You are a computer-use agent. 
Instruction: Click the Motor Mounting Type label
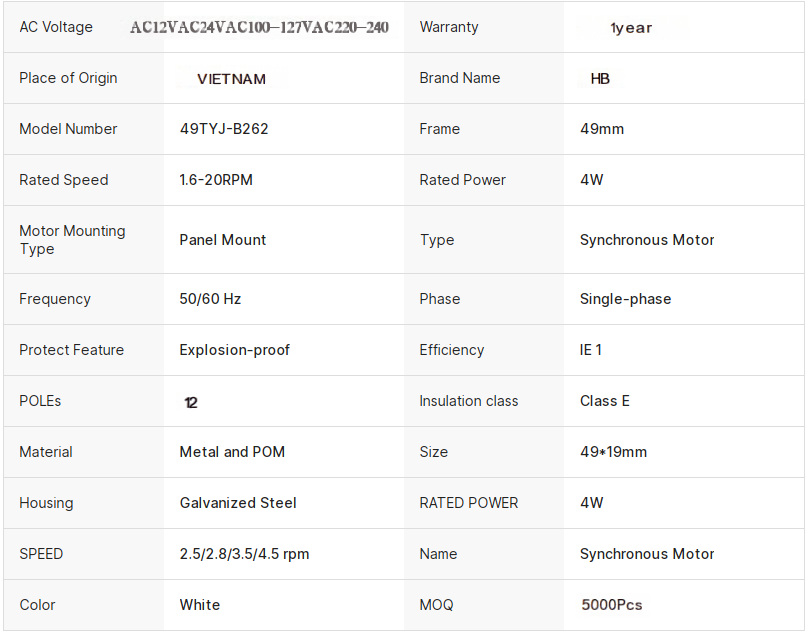coord(72,240)
